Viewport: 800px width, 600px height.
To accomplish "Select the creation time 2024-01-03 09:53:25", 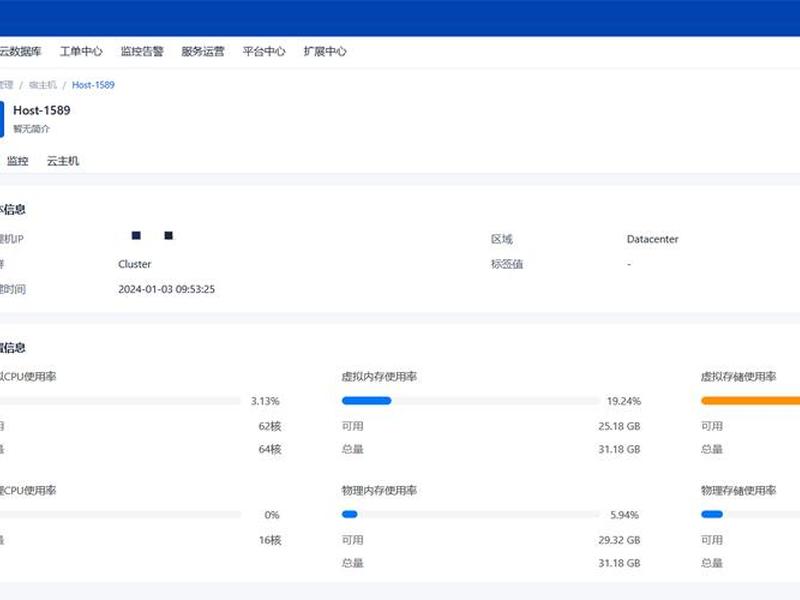I will coord(166,289).
